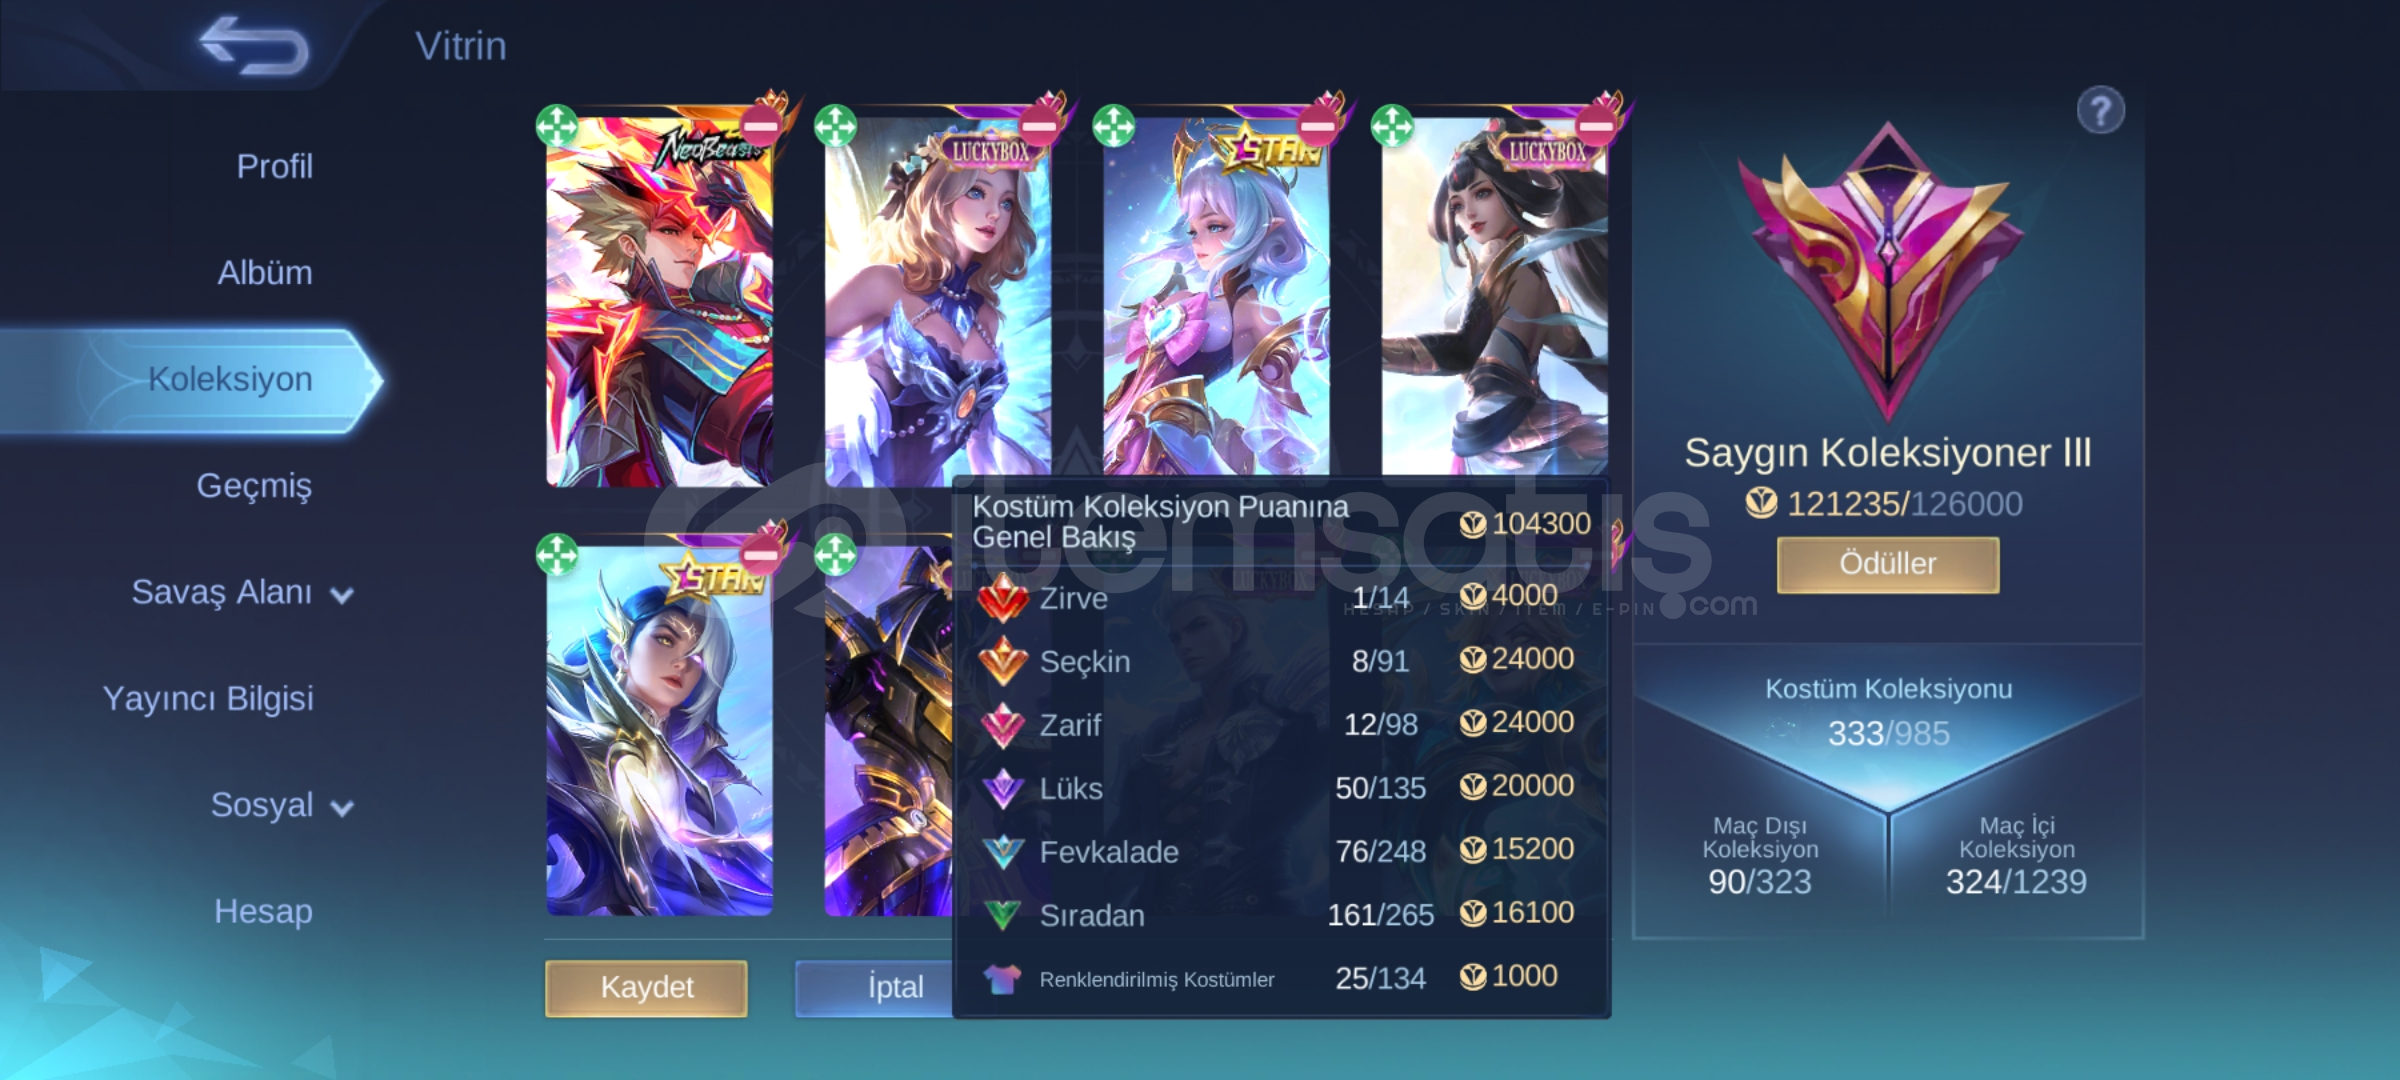The height and width of the screenshot is (1080, 2400).
Task: Click the green move handle on dark-haired Luckybox skin
Action: click(x=1392, y=127)
